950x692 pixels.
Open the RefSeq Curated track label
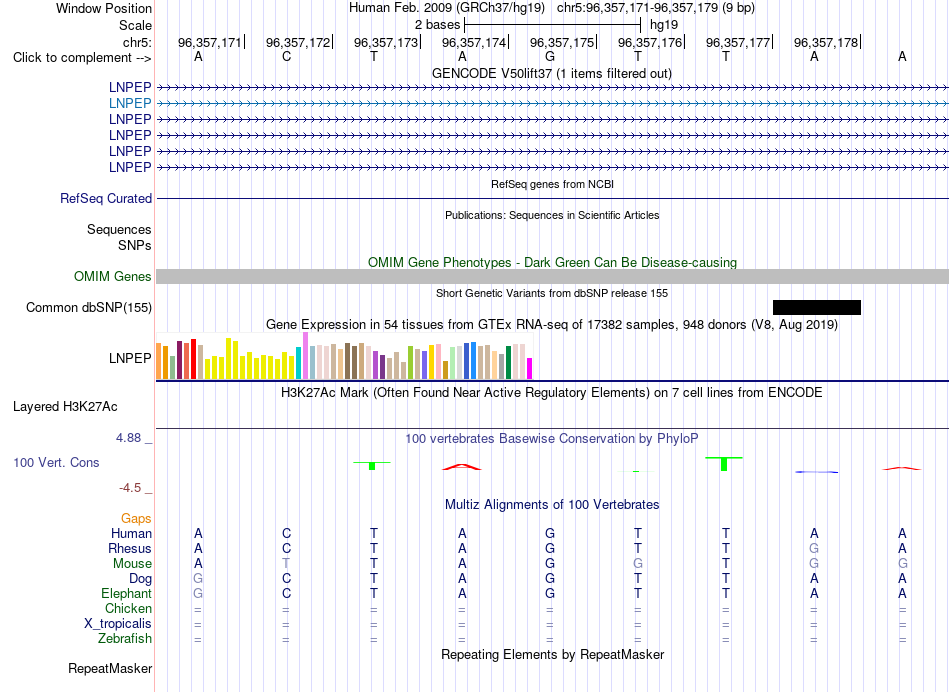click(106, 198)
